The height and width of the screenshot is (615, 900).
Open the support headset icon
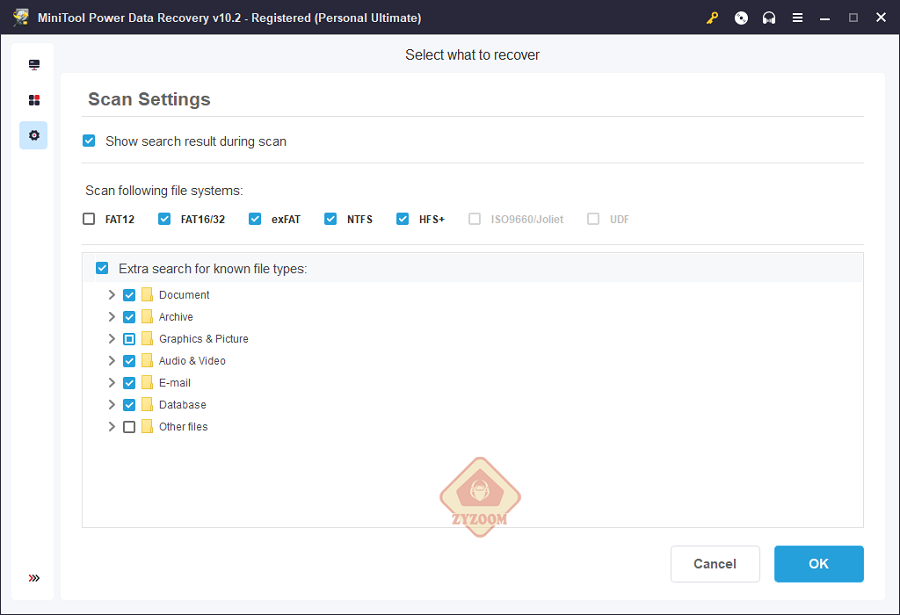pyautogui.click(x=769, y=18)
